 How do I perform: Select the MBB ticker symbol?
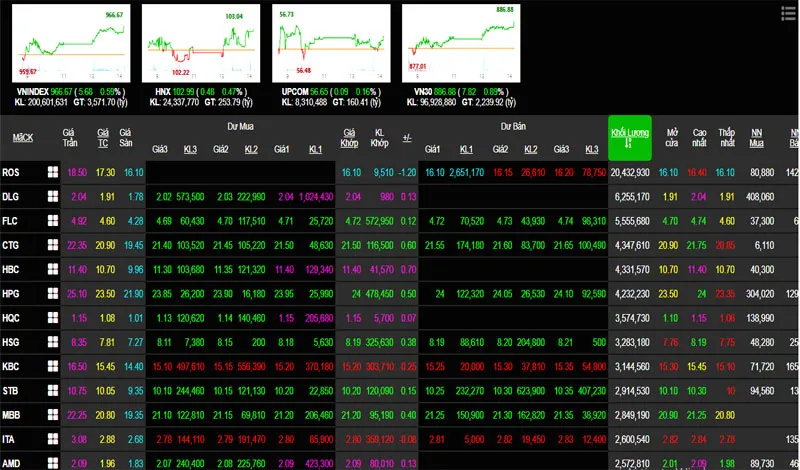coord(11,415)
